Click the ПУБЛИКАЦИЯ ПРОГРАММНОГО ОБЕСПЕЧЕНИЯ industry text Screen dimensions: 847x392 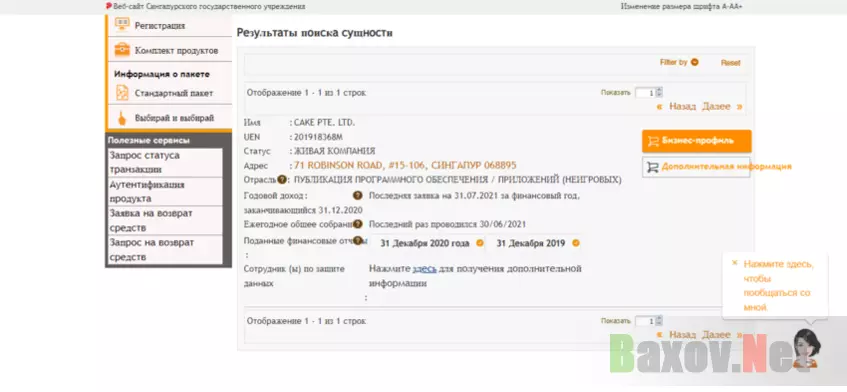pos(457,180)
